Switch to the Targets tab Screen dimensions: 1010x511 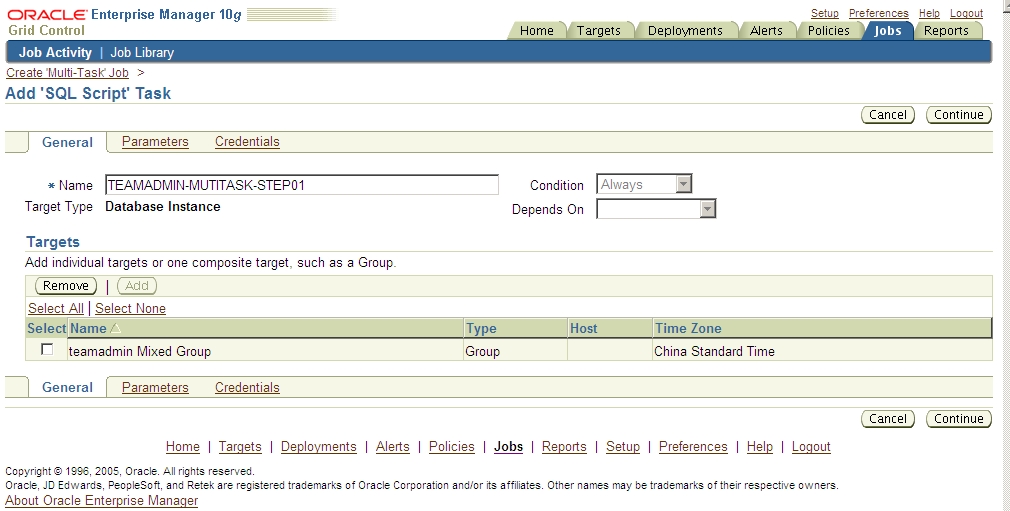[598, 30]
